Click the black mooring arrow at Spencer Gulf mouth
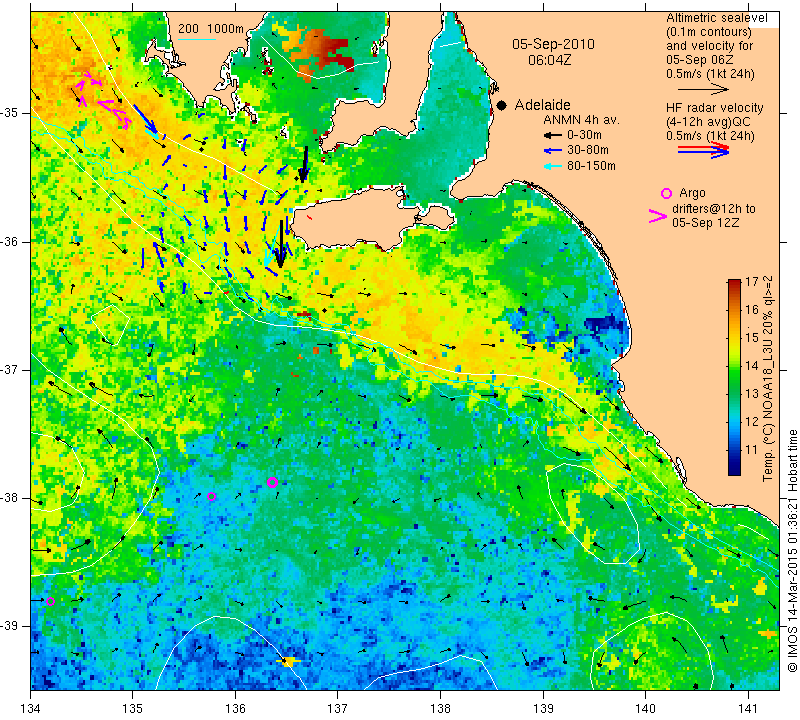Image resolution: width=800 pixels, height=720 pixels. [x=304, y=164]
